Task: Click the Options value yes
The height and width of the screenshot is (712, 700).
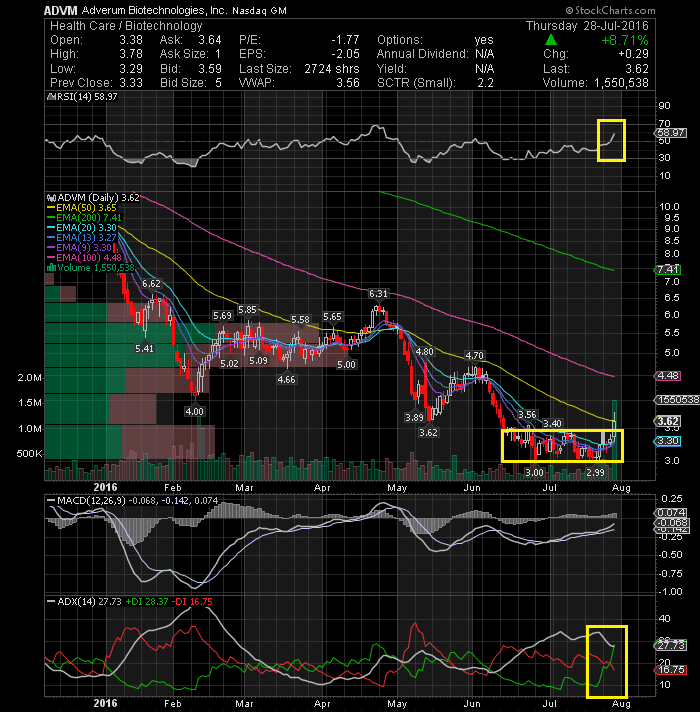Action: point(484,40)
